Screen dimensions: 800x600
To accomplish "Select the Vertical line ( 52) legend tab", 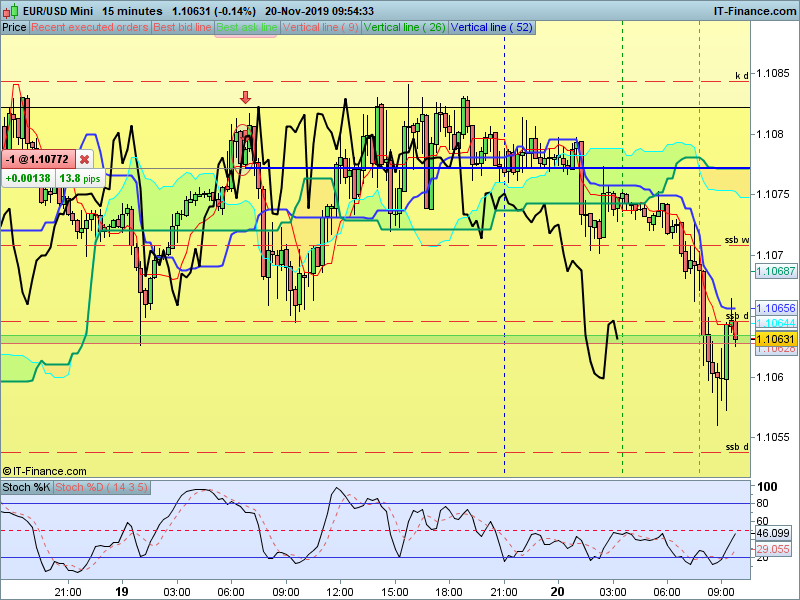I will tap(491, 28).
